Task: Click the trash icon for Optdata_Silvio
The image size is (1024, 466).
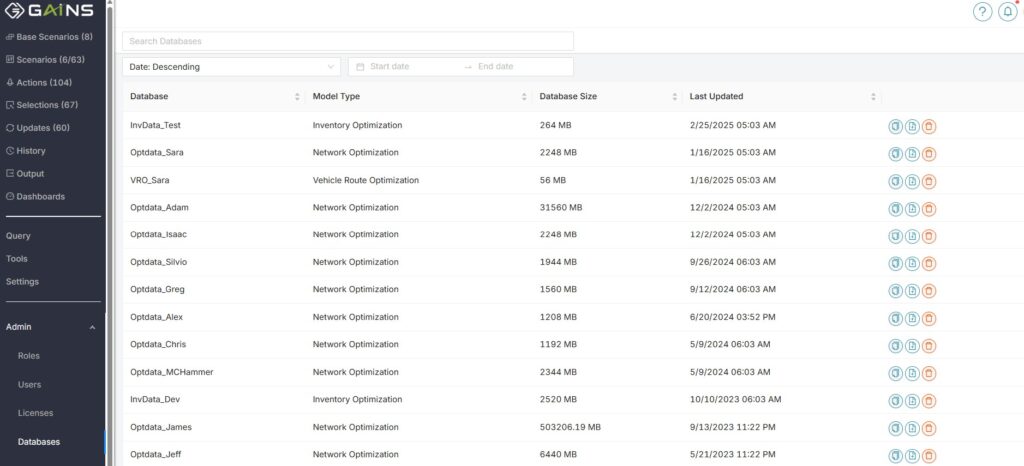Action: click(x=929, y=264)
